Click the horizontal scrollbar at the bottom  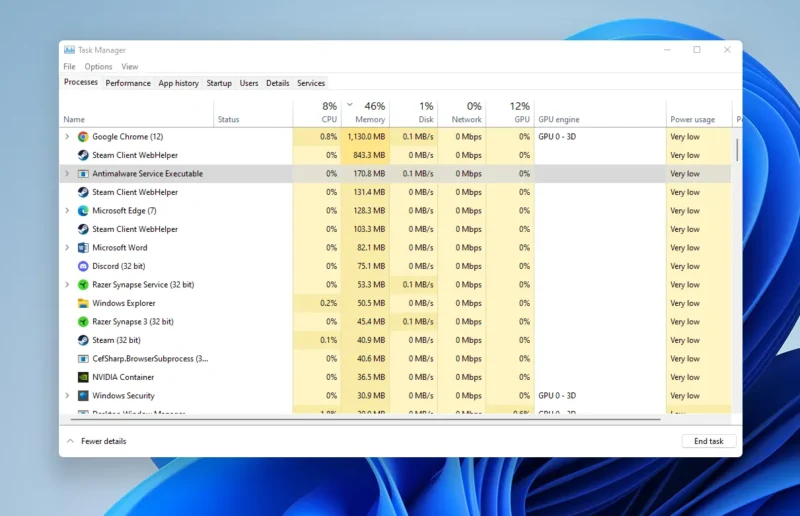coord(365,419)
